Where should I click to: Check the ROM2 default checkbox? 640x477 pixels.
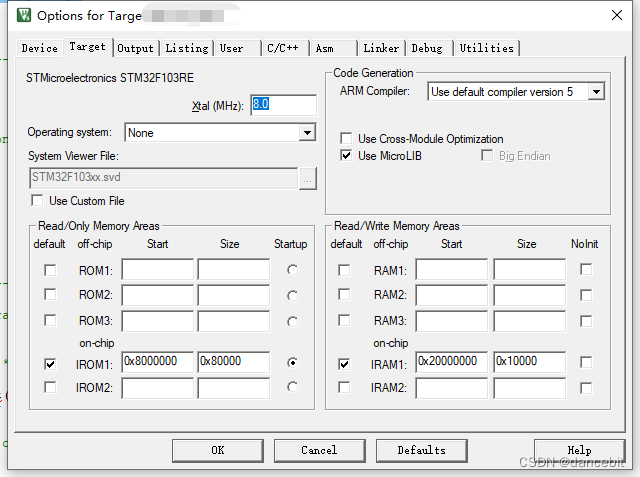[x=50, y=294]
